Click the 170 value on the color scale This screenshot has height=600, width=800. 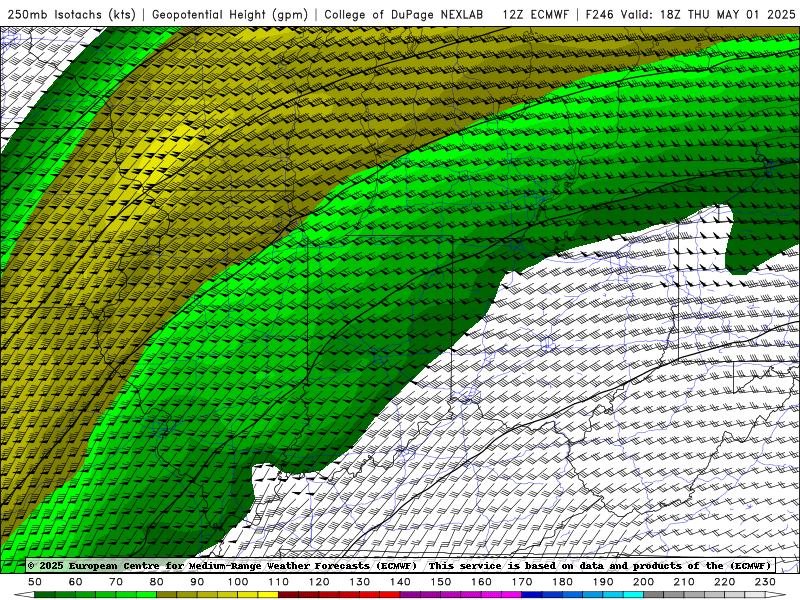[x=522, y=582]
